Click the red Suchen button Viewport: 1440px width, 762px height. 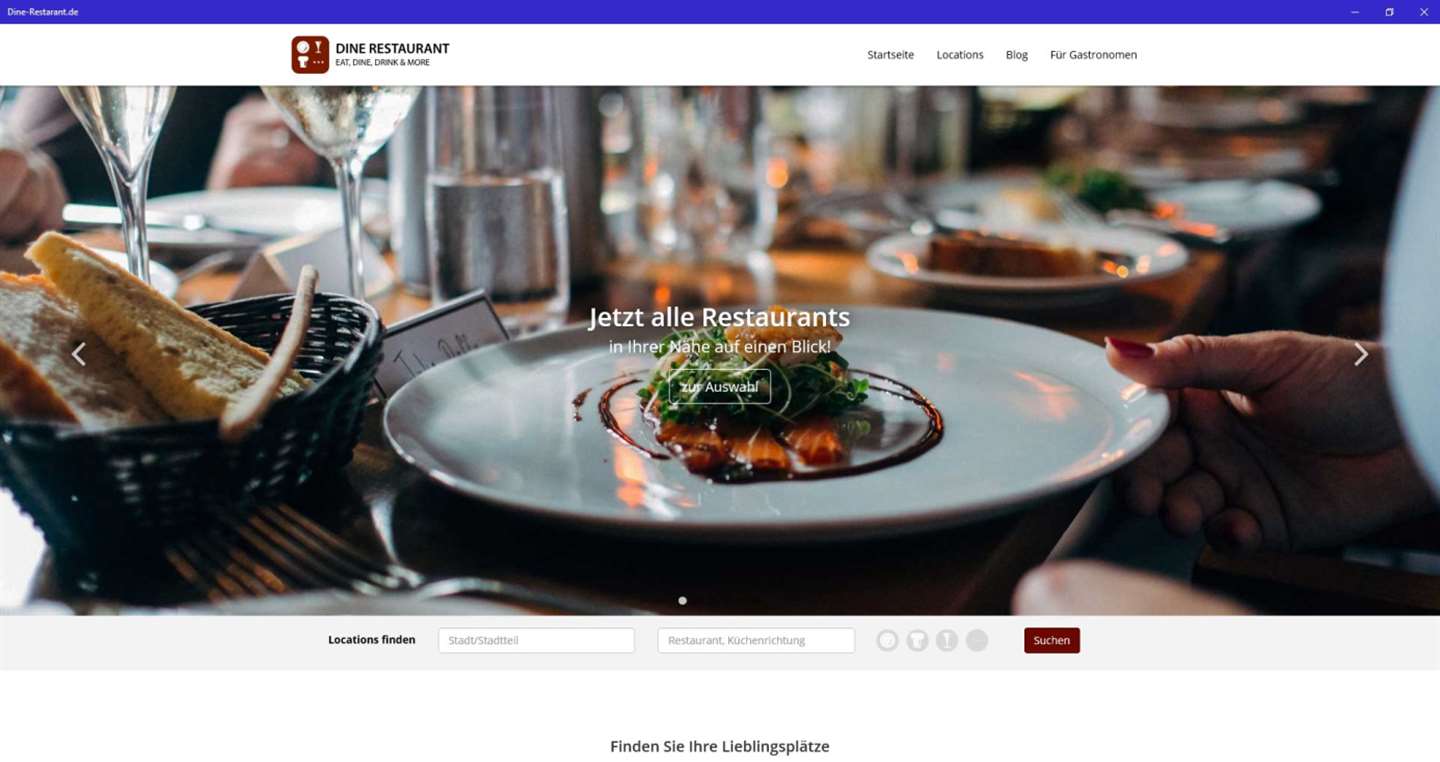[x=1052, y=640]
